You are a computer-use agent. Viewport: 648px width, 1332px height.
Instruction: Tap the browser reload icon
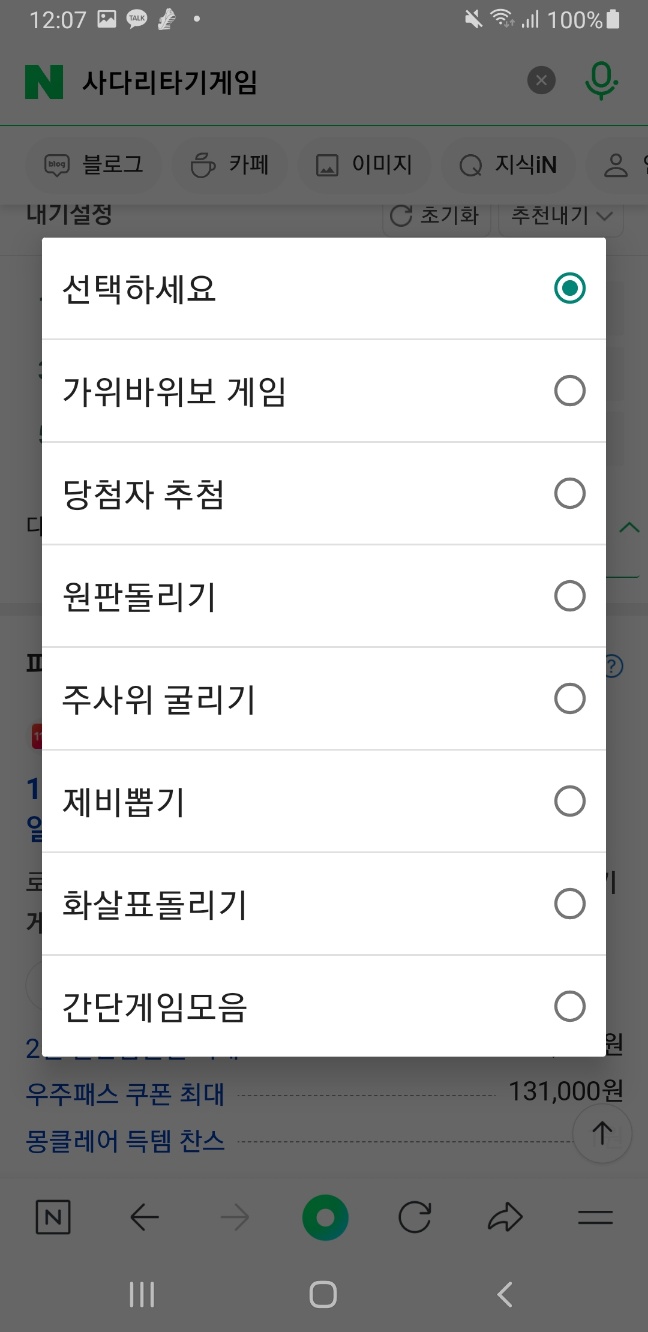pos(415,1217)
